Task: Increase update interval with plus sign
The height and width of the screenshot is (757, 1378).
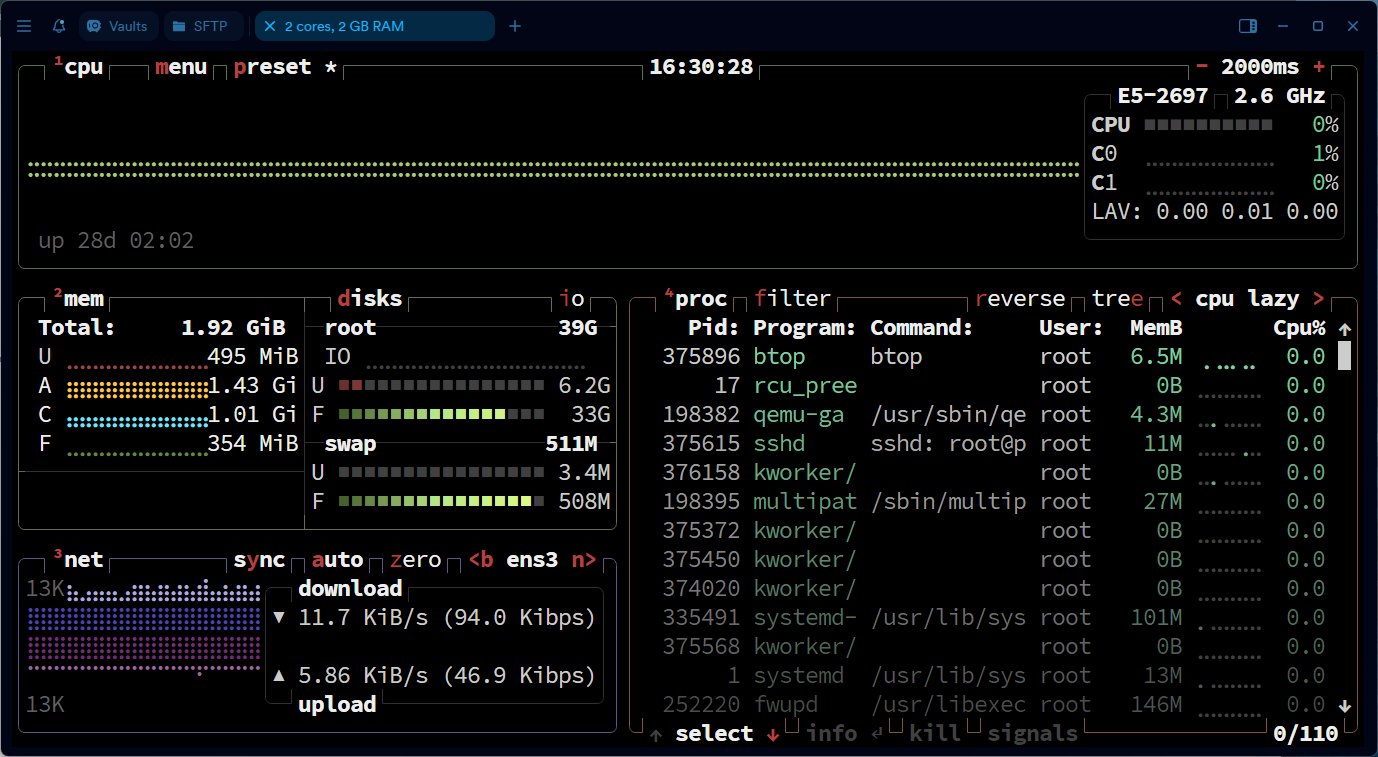Action: pyautogui.click(x=1319, y=67)
